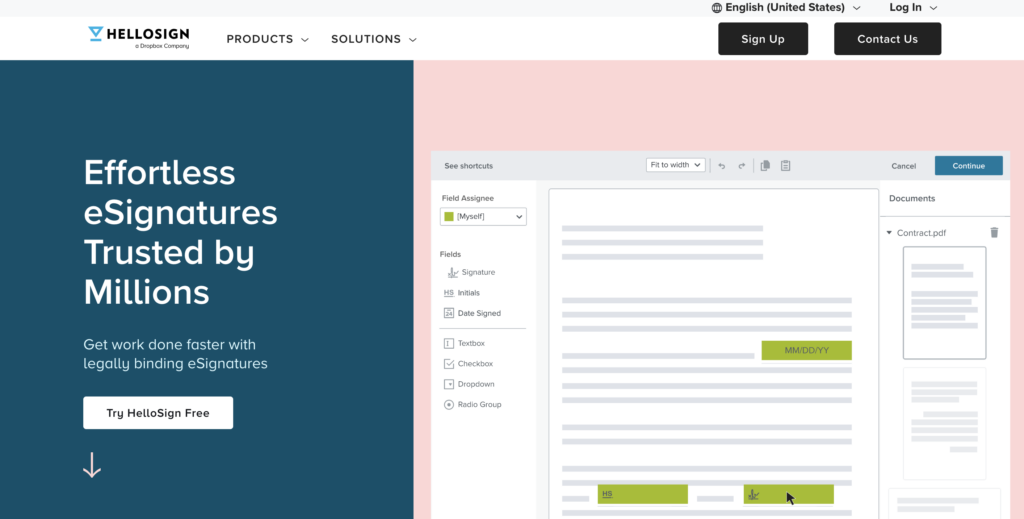
Task: Click the Signature field icon
Action: [453, 272]
